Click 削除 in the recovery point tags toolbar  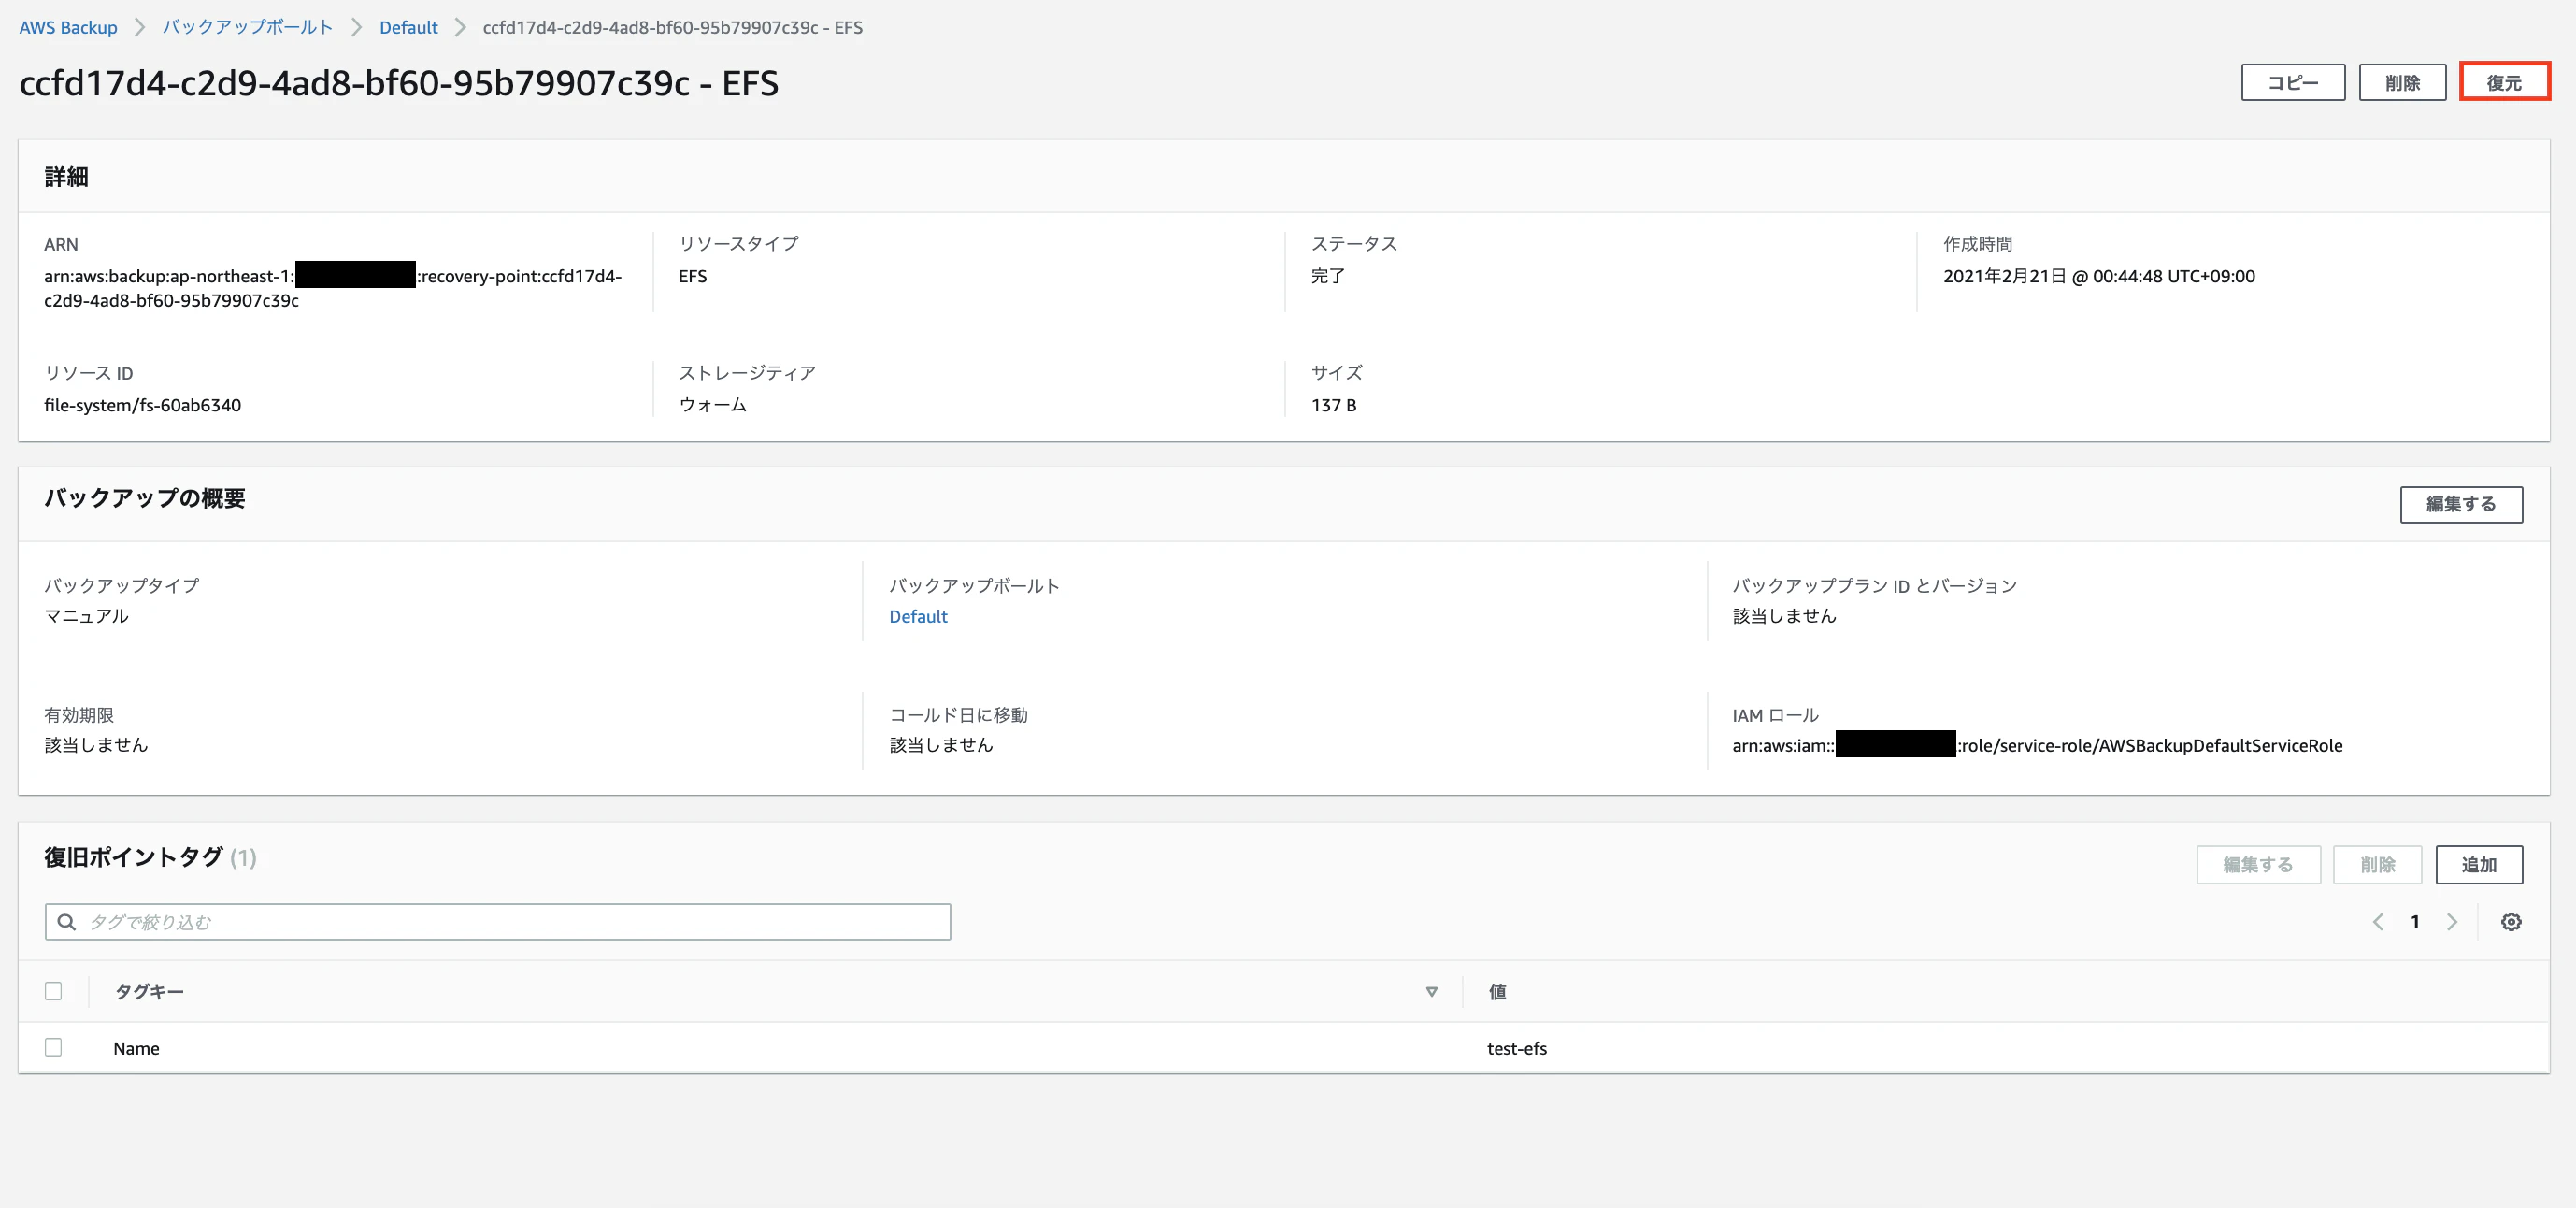point(2377,864)
